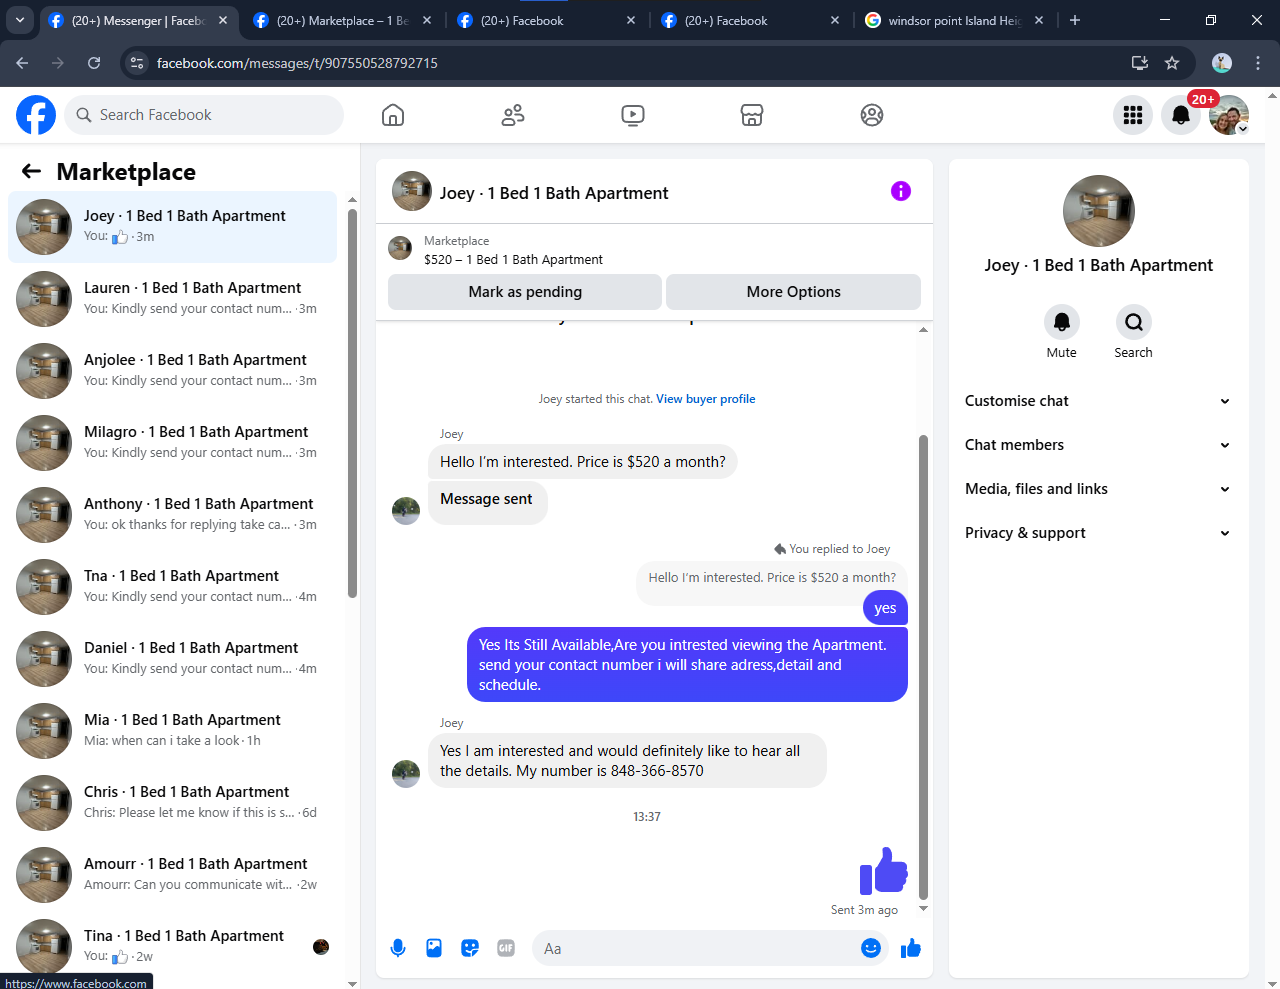The height and width of the screenshot is (989, 1280).
Task: Search in conversation magnifier icon
Action: [1134, 322]
